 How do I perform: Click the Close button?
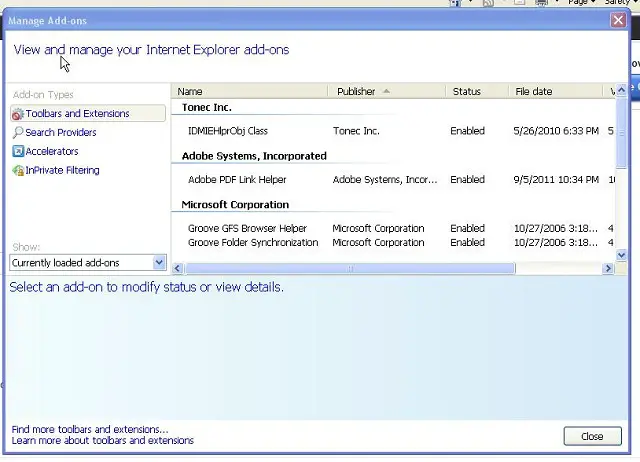(x=592, y=436)
